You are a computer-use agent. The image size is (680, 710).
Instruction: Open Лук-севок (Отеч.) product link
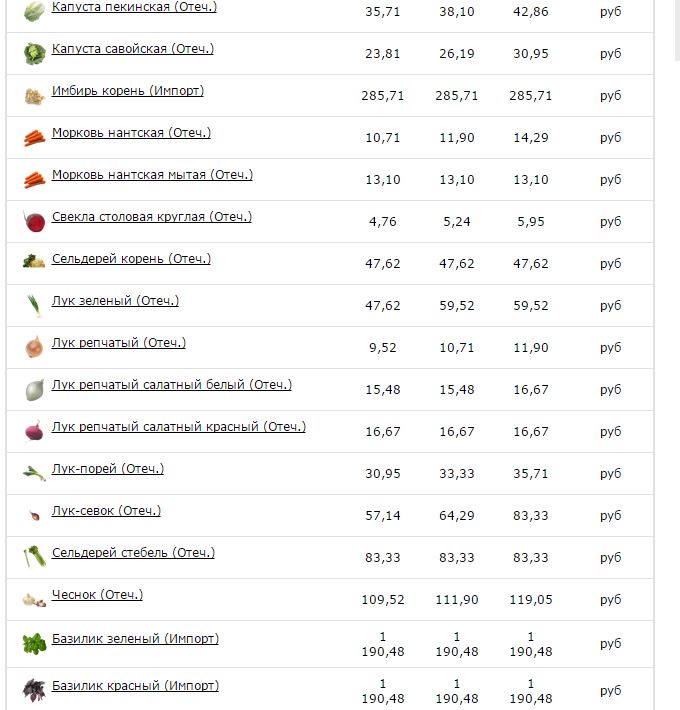[x=106, y=511]
